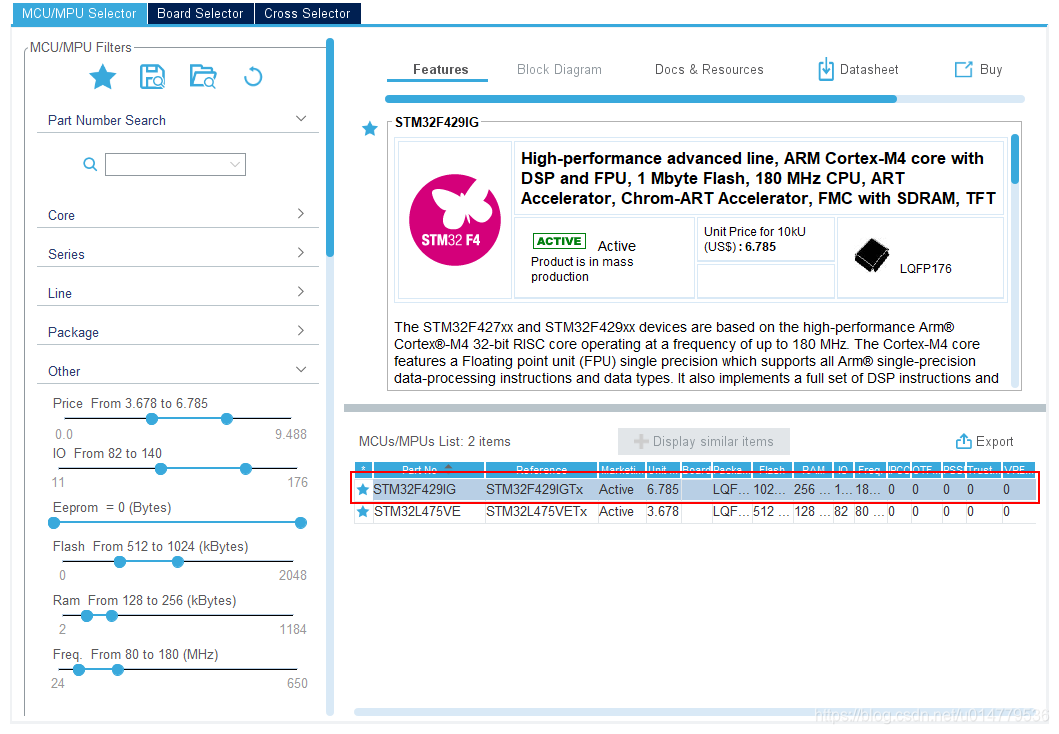Click the filters panel vertical scrollbar

tap(330, 147)
